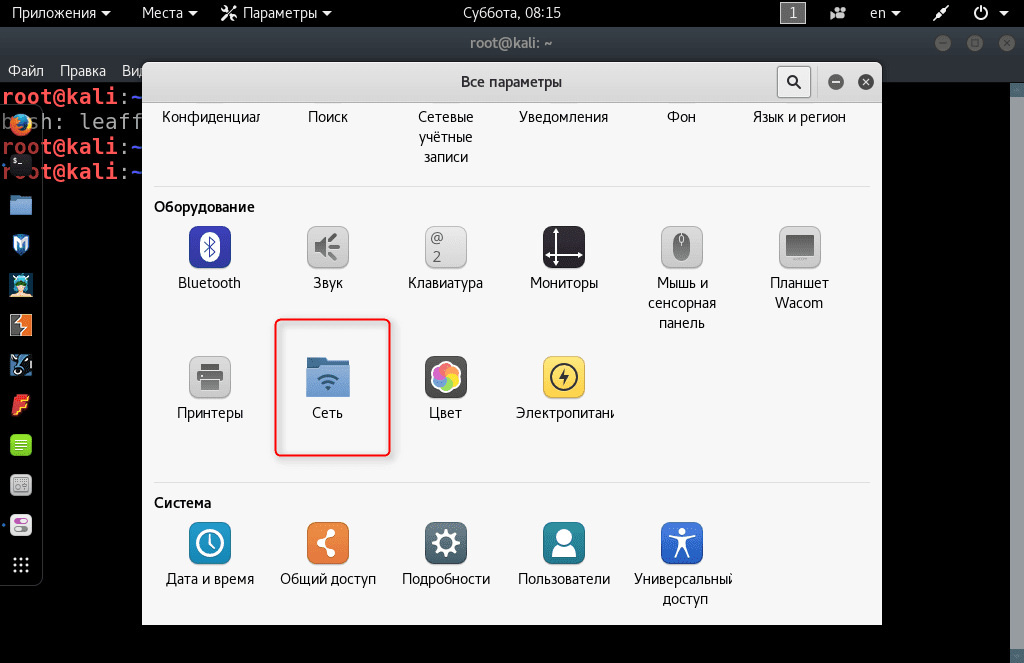Open Планшет Wacom settings
This screenshot has height=663, width=1024.
pyautogui.click(x=799, y=268)
